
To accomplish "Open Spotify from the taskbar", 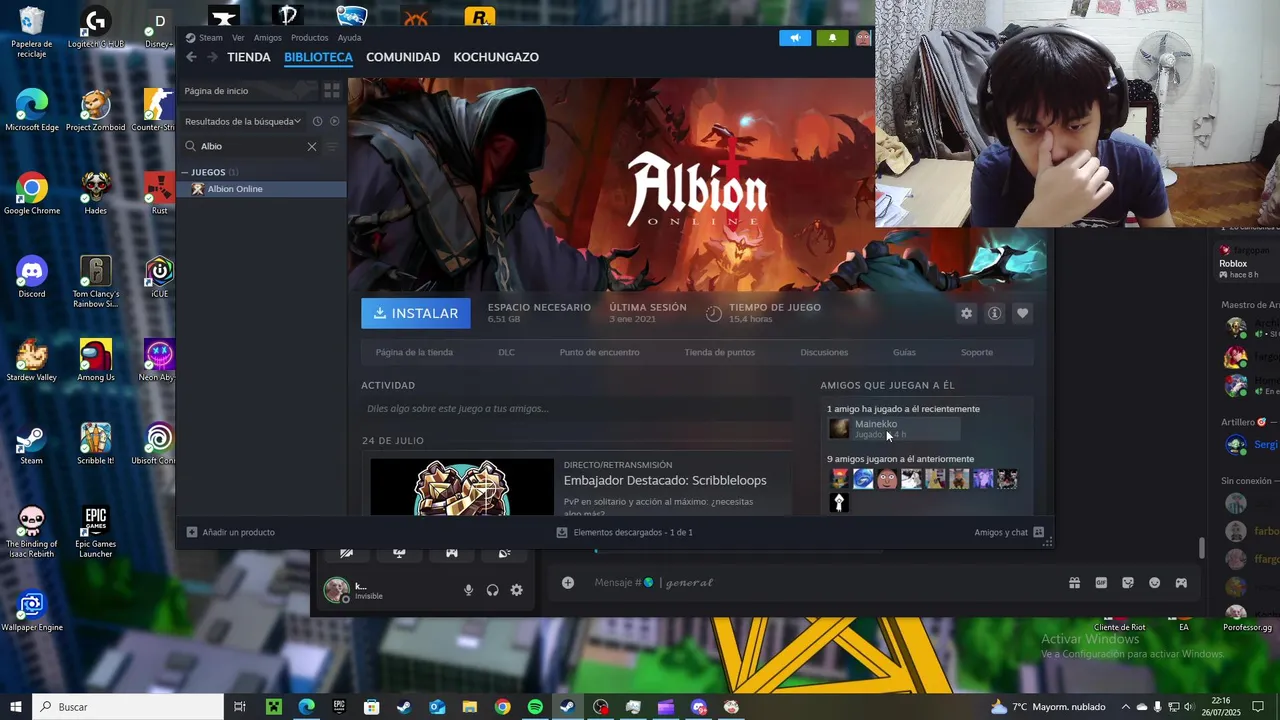I will point(535,707).
